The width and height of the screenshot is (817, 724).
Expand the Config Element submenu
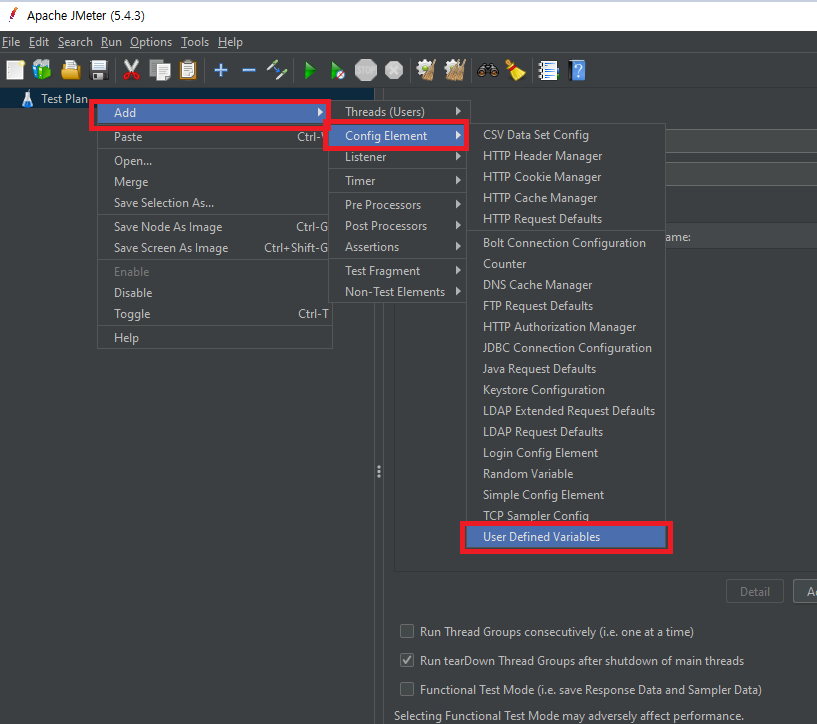coord(397,136)
